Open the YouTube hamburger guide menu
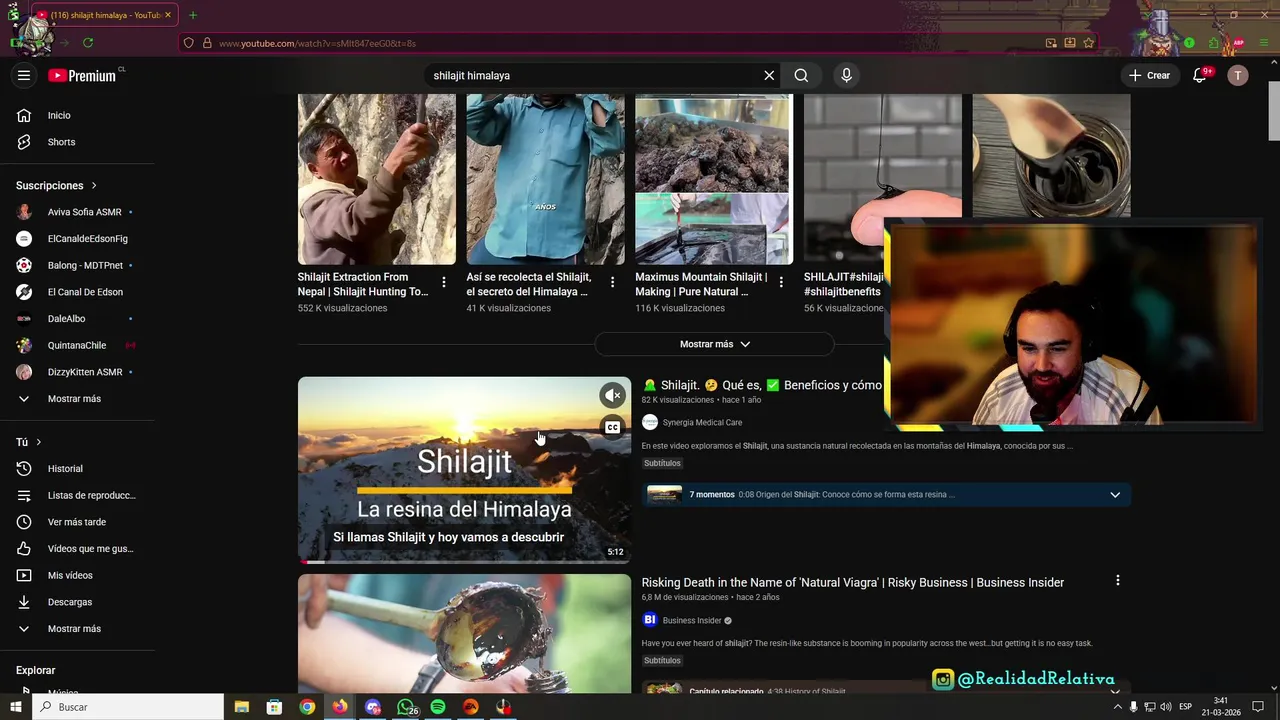1280x720 pixels. pos(24,75)
